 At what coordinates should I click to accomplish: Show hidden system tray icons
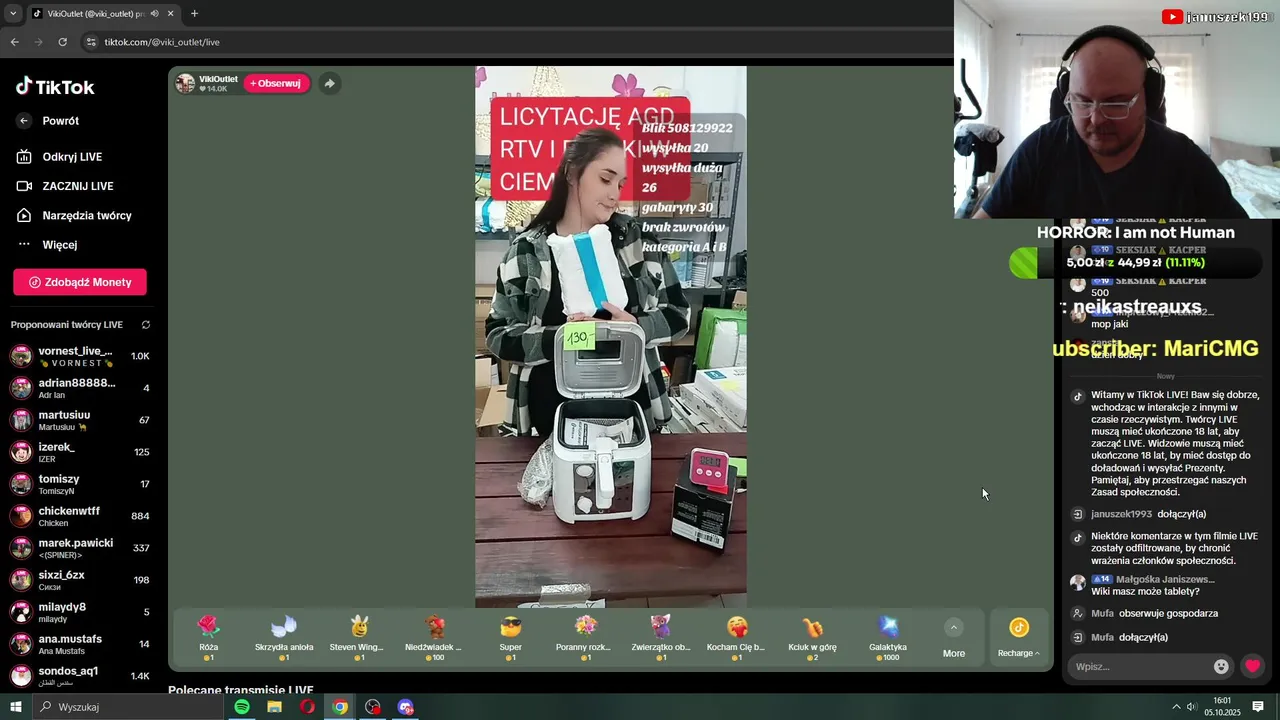[x=1176, y=707]
